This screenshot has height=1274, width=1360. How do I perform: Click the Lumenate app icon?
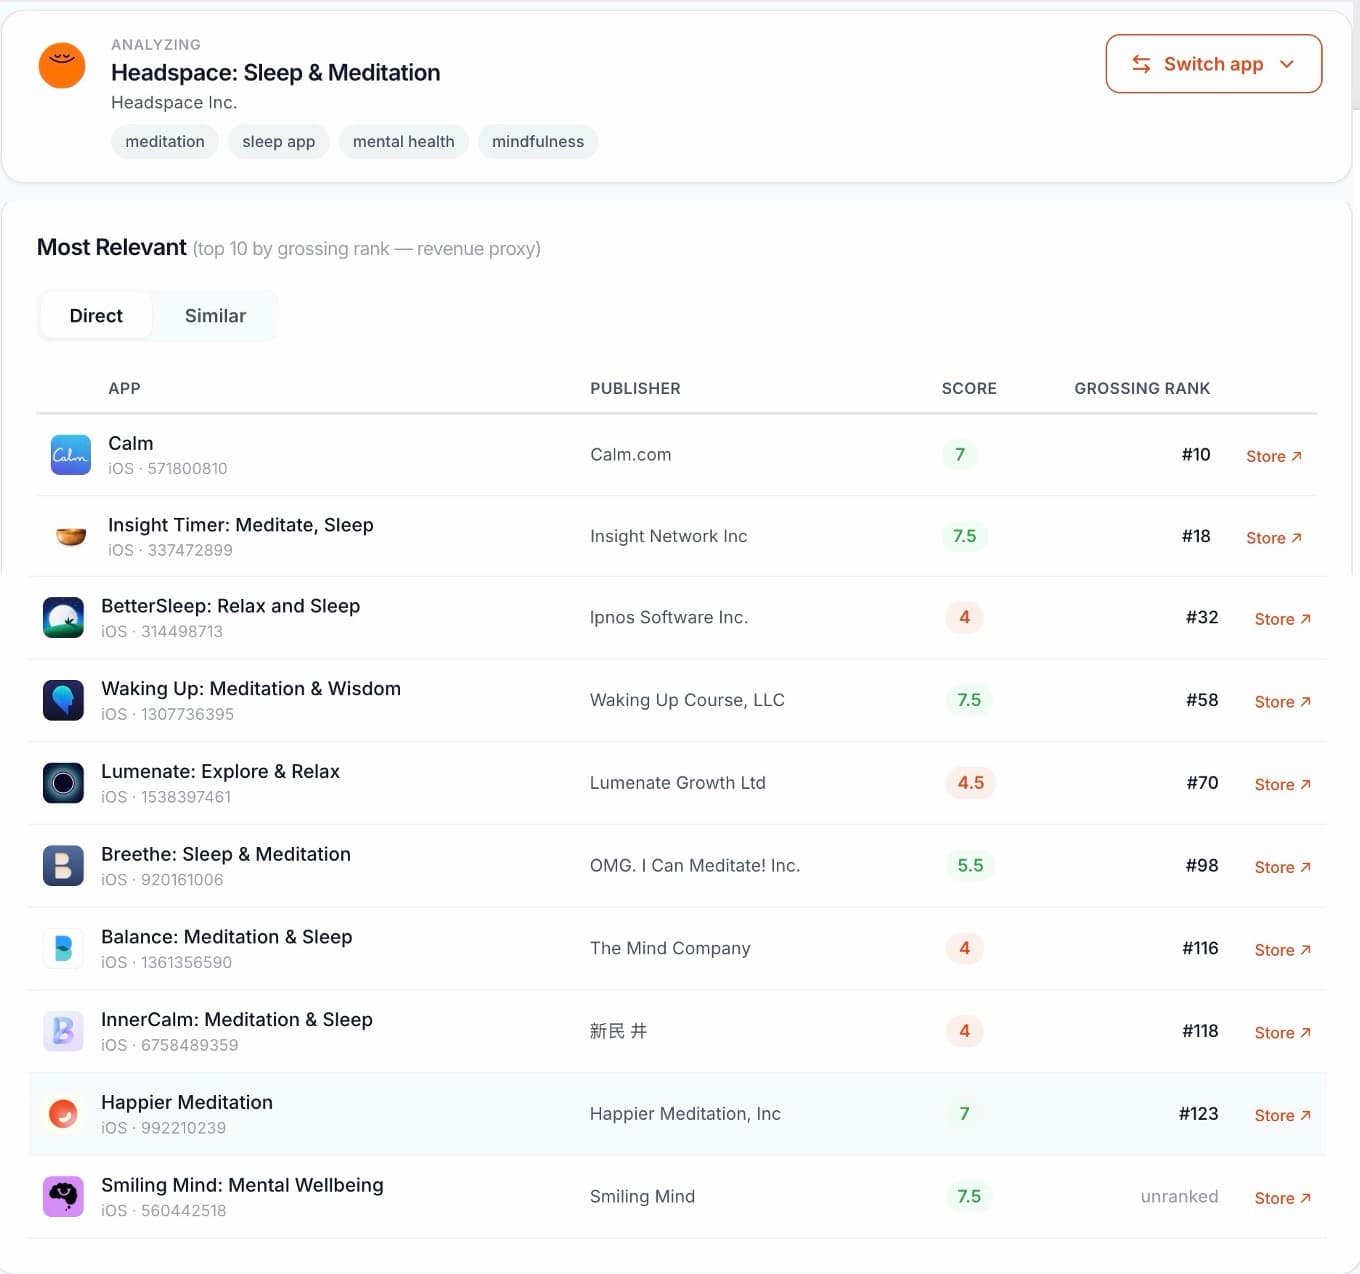click(x=63, y=783)
